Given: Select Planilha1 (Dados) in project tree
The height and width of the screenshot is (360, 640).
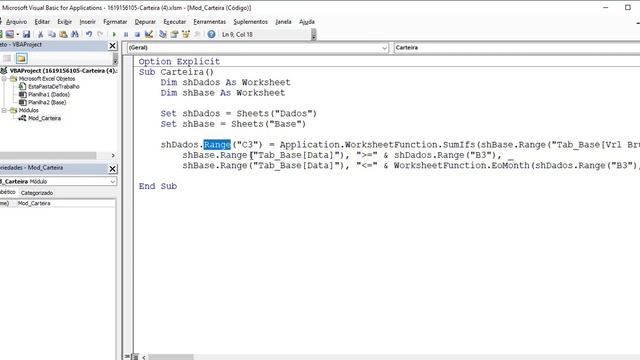Looking at the screenshot, I should pyautogui.click(x=49, y=94).
